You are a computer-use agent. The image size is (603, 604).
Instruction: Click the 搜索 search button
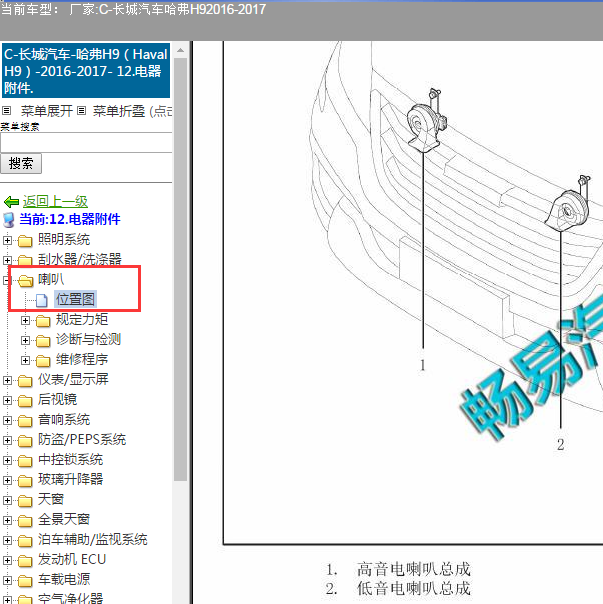pos(21,164)
